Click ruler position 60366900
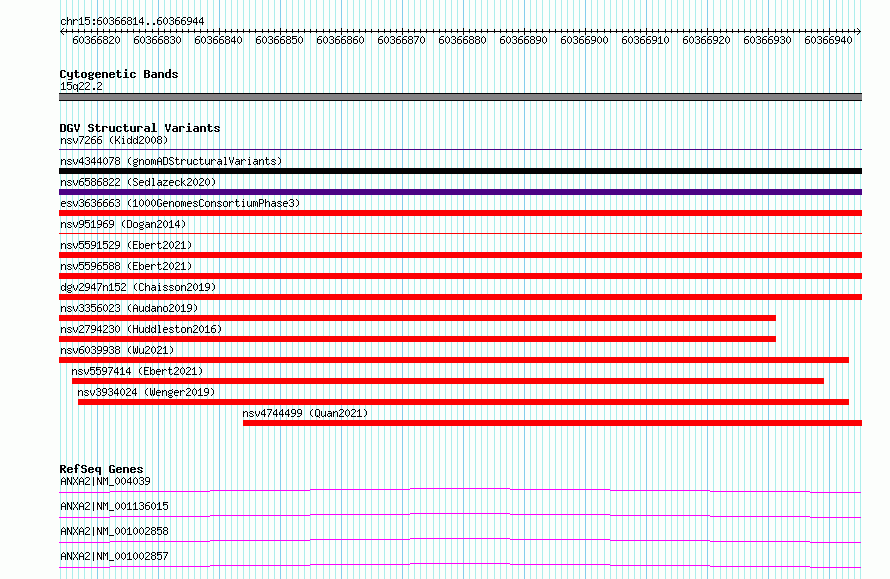This screenshot has height=579, width=890. click(585, 40)
